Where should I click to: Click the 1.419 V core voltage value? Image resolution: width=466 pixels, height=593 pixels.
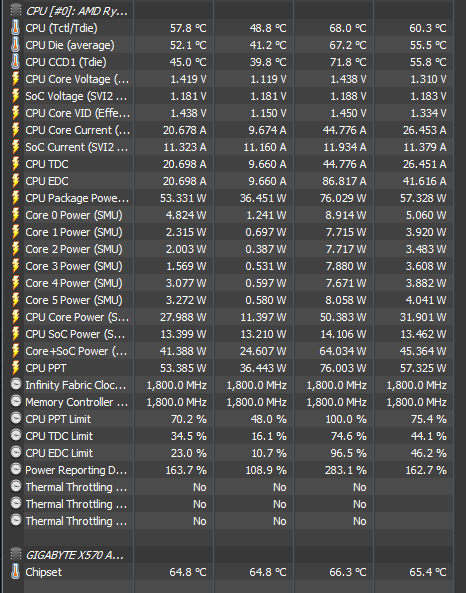pos(188,79)
